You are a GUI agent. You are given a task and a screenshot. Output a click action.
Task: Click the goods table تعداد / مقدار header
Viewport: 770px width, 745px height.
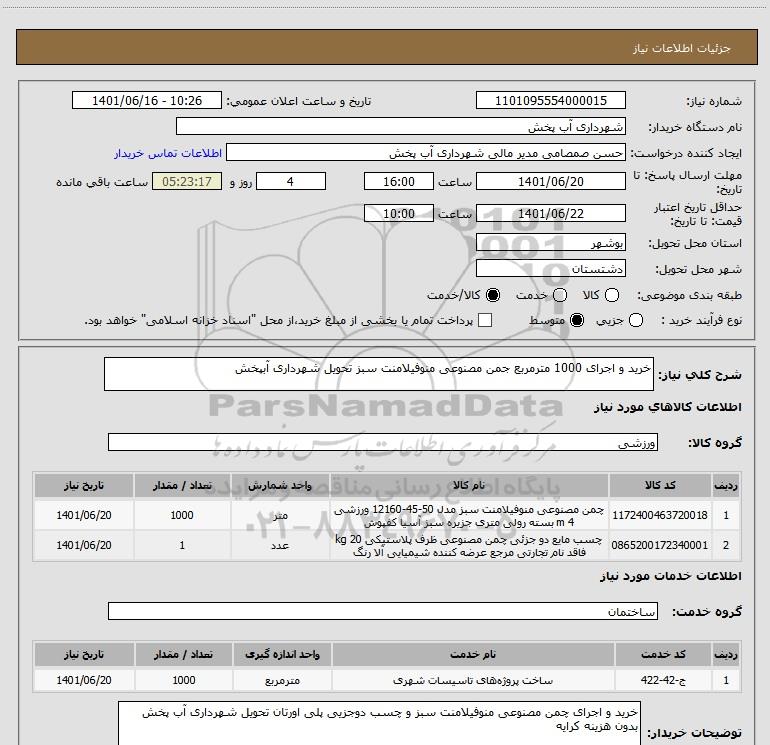tap(182, 485)
